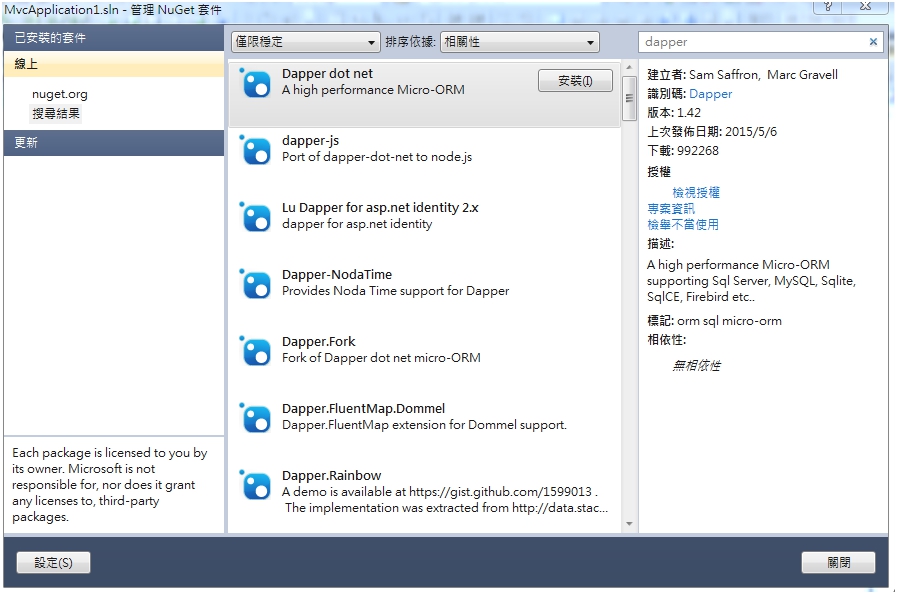
Task: Click the Dapper dot net package title
Action: (327, 73)
